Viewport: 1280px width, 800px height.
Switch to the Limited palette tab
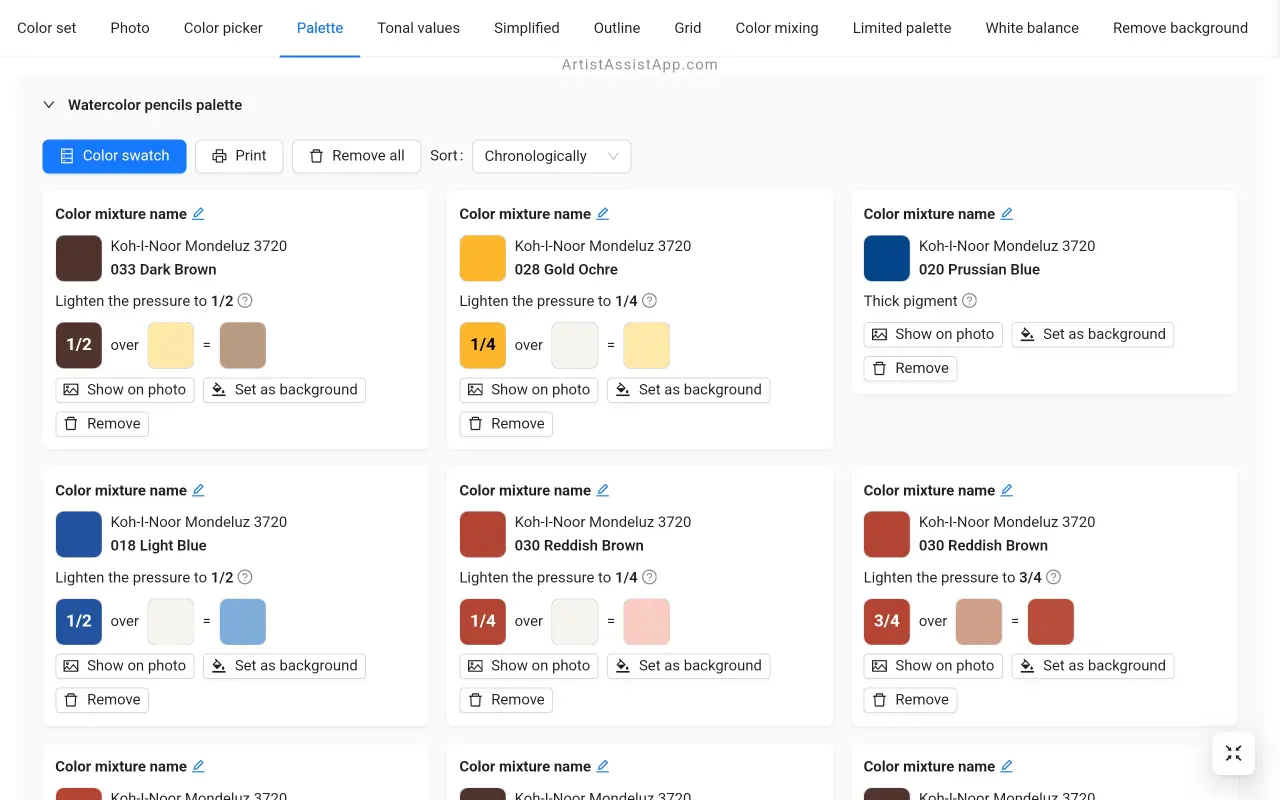[902, 28]
